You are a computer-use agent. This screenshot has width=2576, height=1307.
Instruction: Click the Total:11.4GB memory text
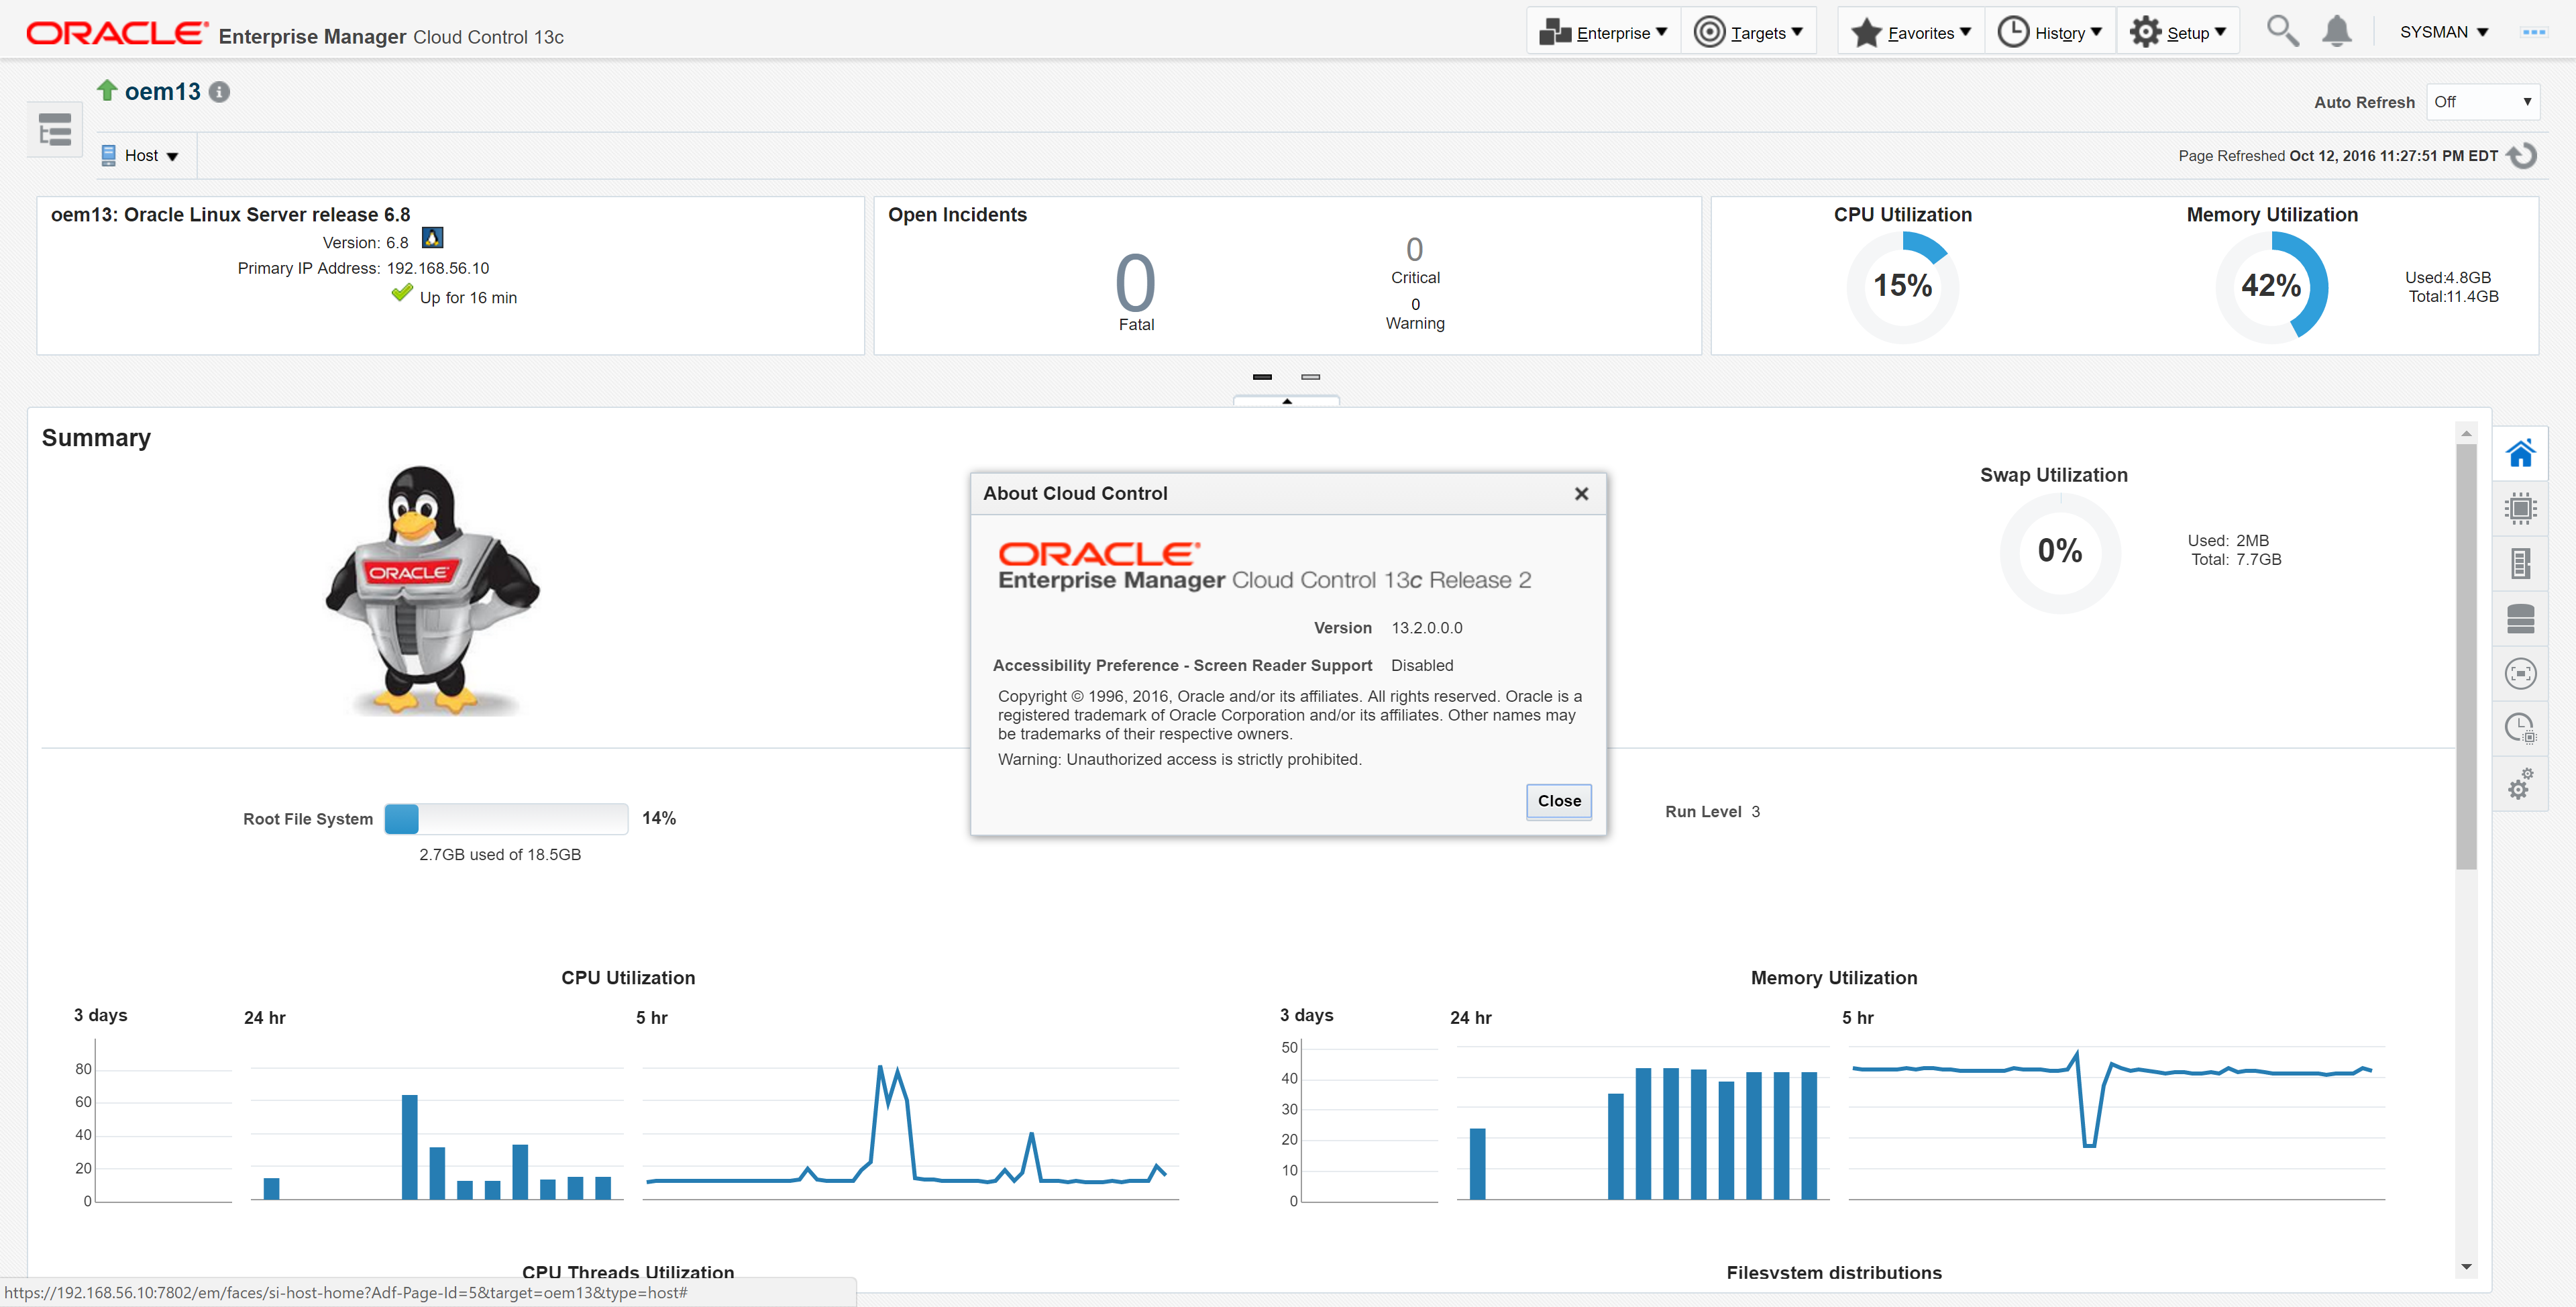point(2453,296)
